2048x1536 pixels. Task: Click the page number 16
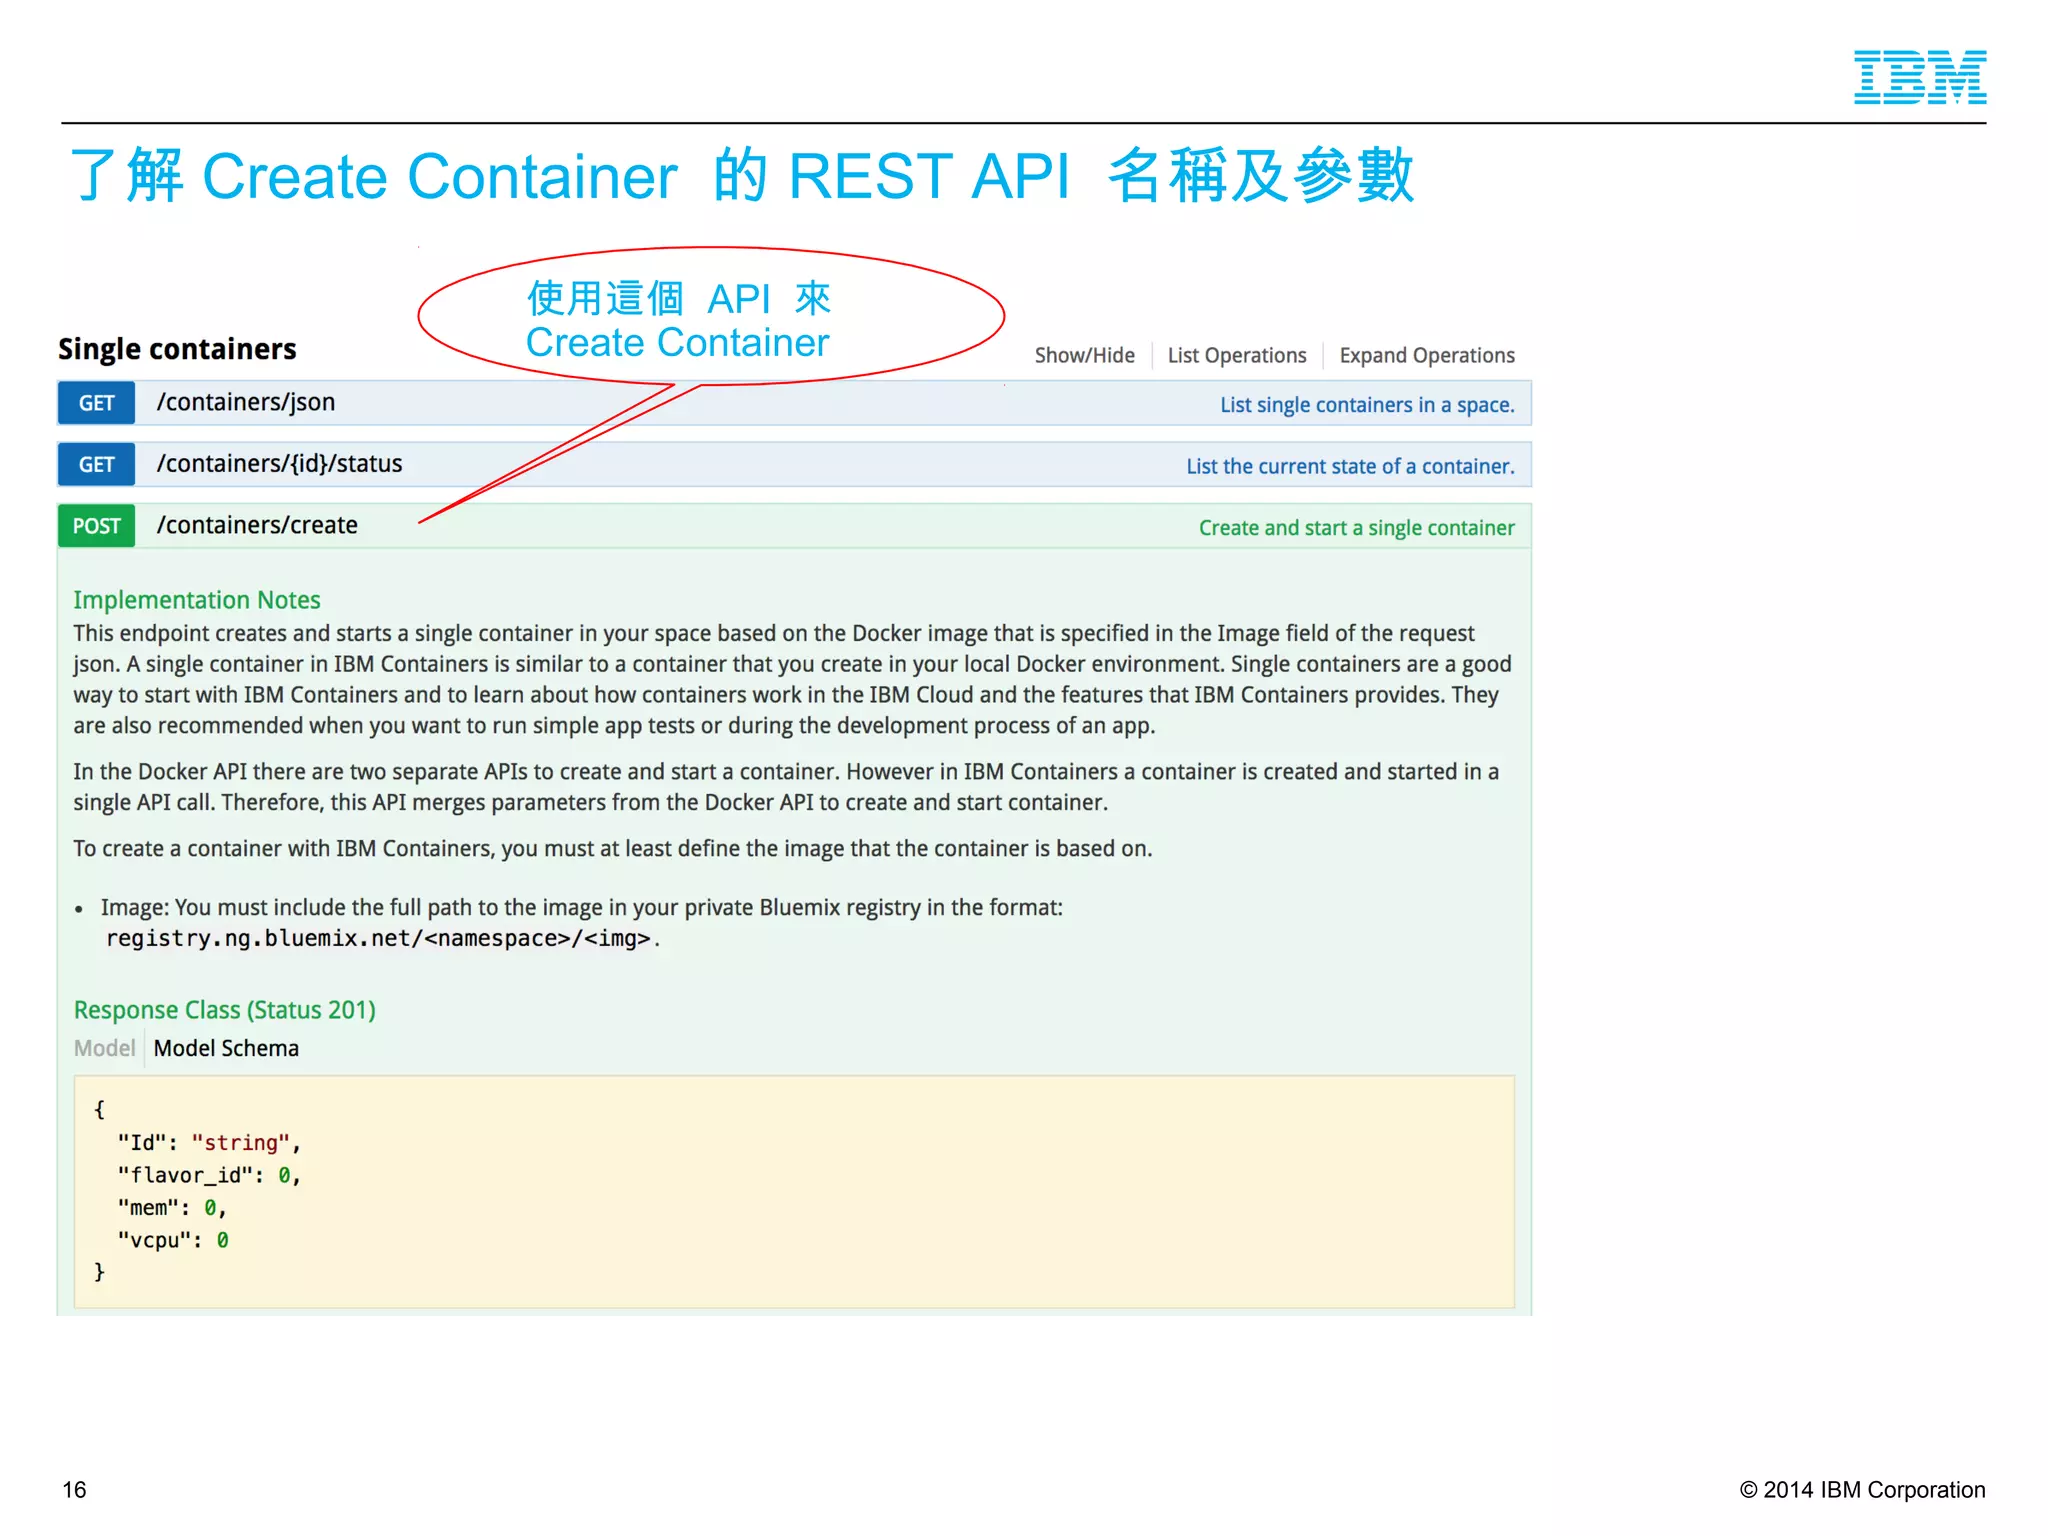point(74,1490)
